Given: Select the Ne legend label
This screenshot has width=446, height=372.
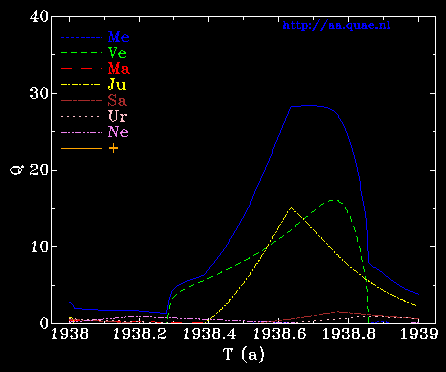Looking at the screenshot, I should [x=118, y=132].
